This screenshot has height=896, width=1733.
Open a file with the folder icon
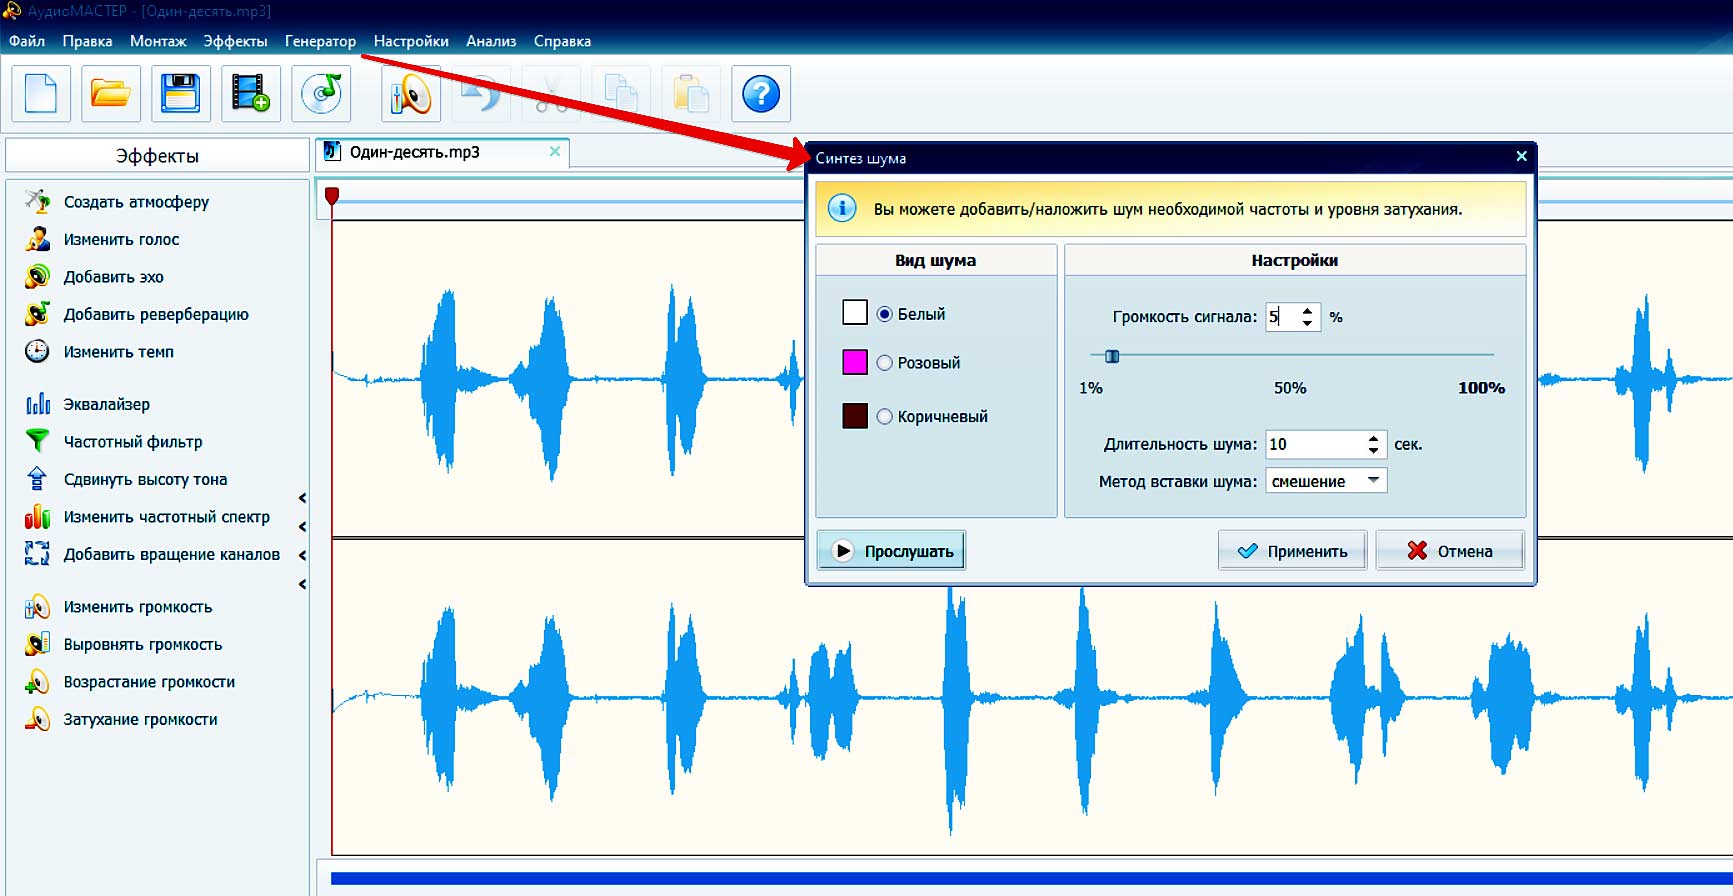pyautogui.click(x=111, y=94)
